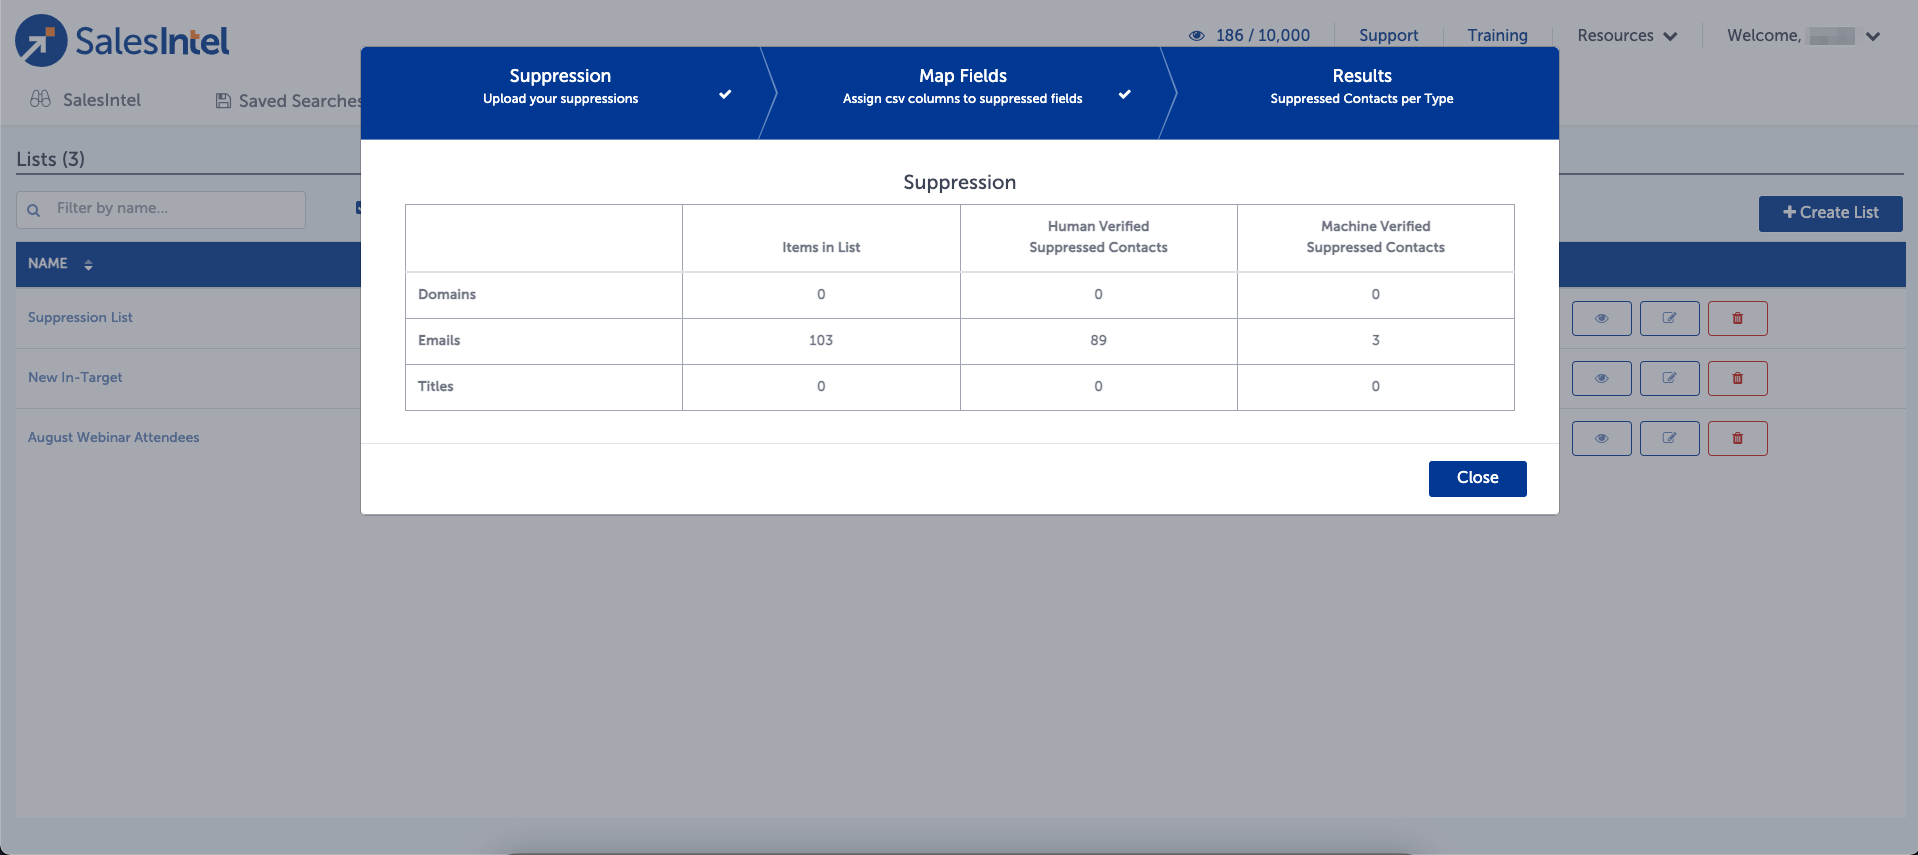
Task: Focus the Filter by name field
Action: 161,210
